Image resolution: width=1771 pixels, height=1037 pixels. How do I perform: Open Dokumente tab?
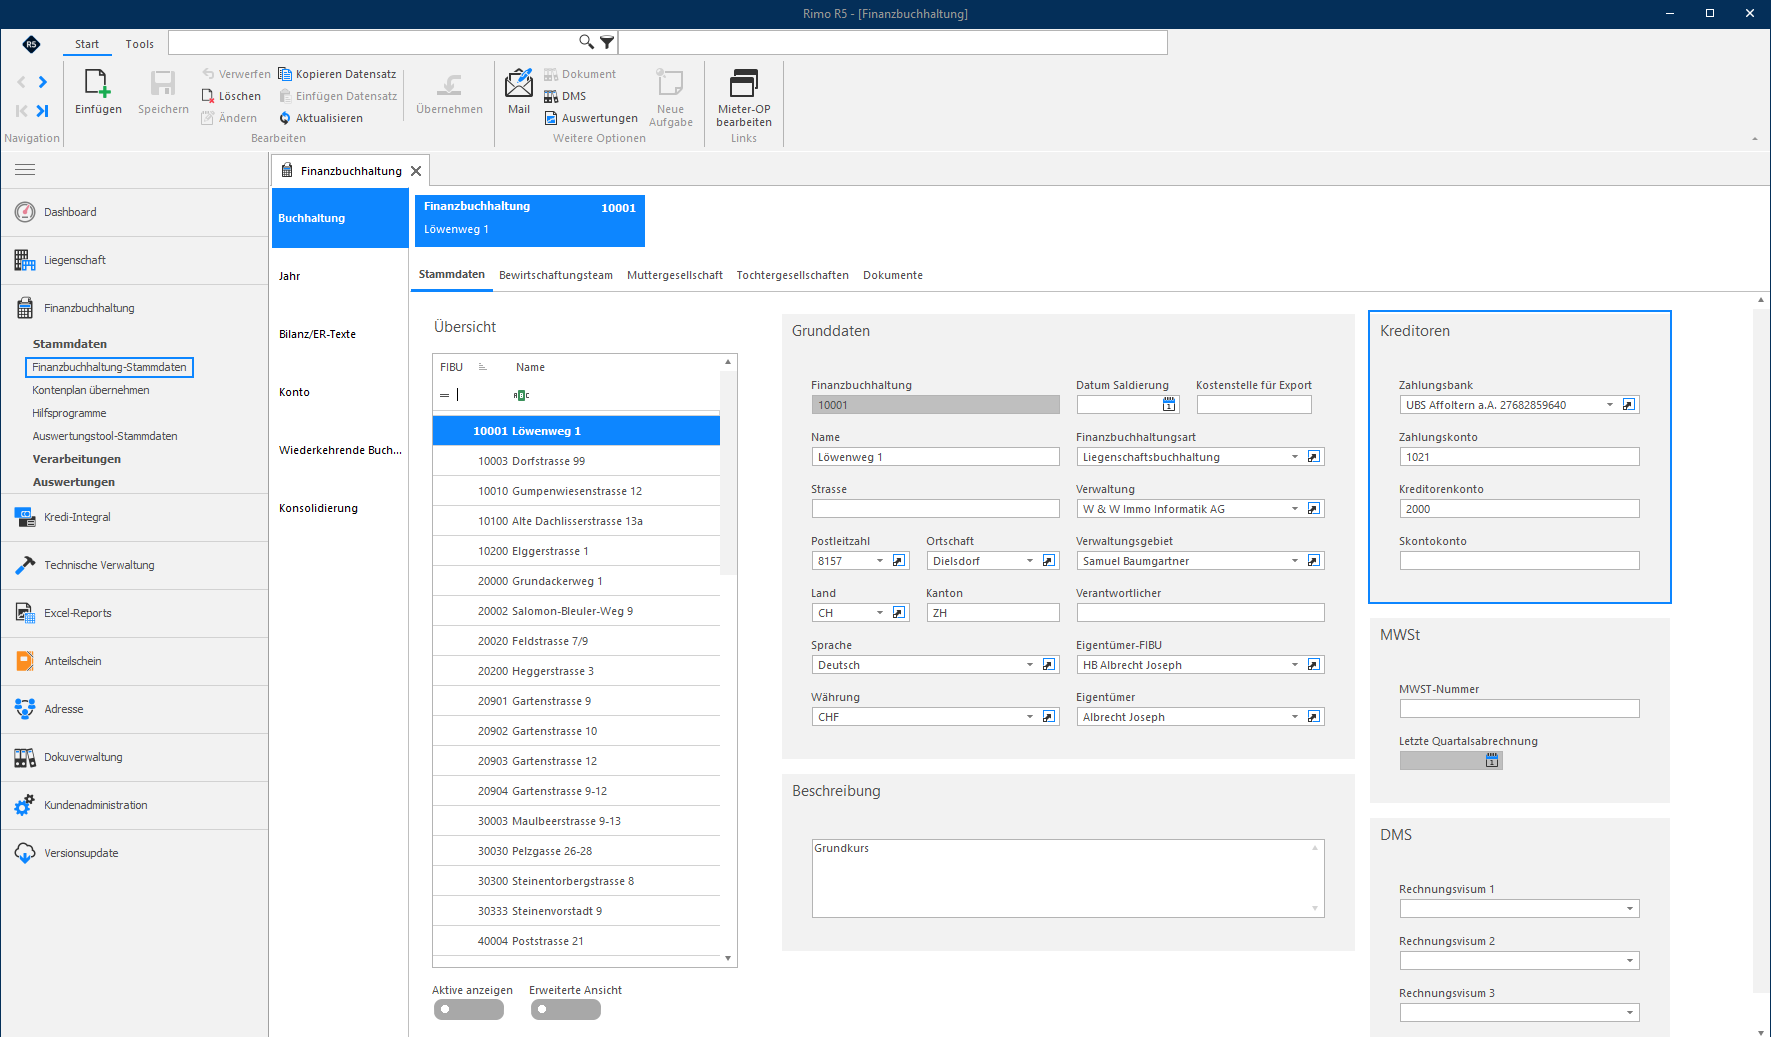[893, 275]
